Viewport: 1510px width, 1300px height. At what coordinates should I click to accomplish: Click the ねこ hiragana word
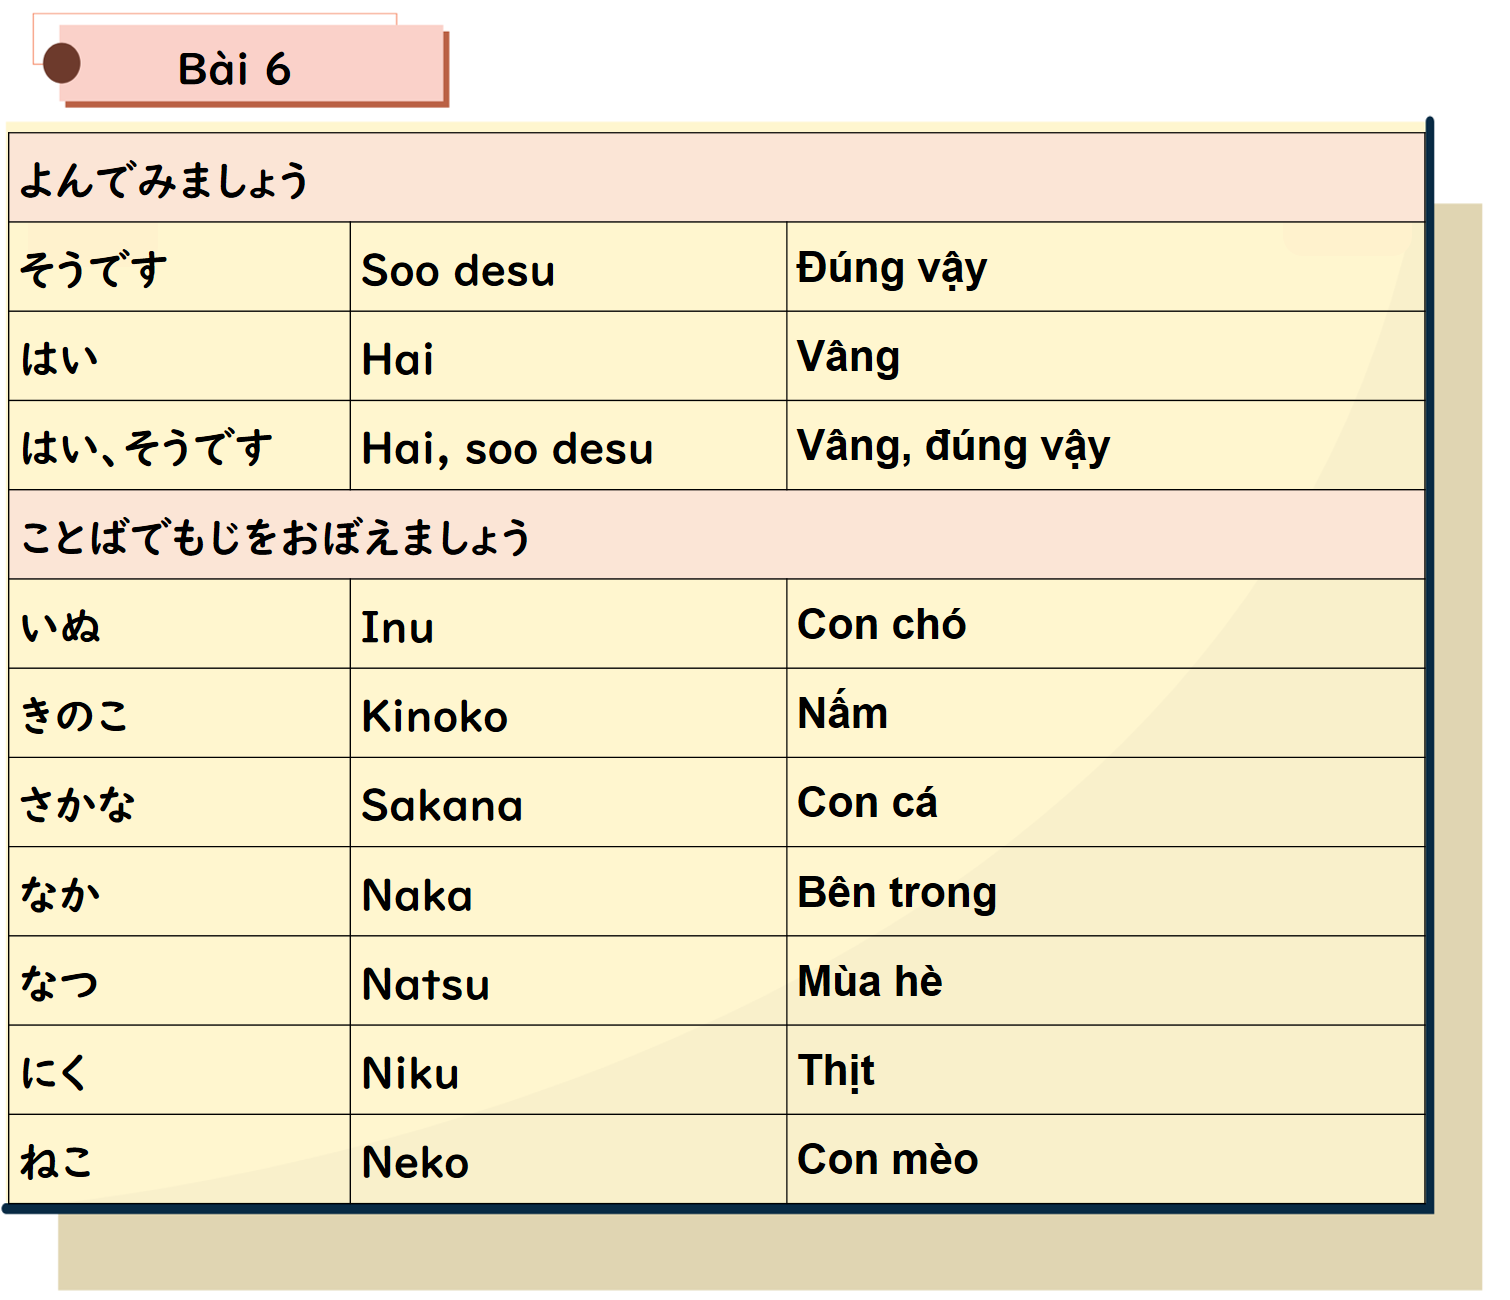tap(57, 1162)
